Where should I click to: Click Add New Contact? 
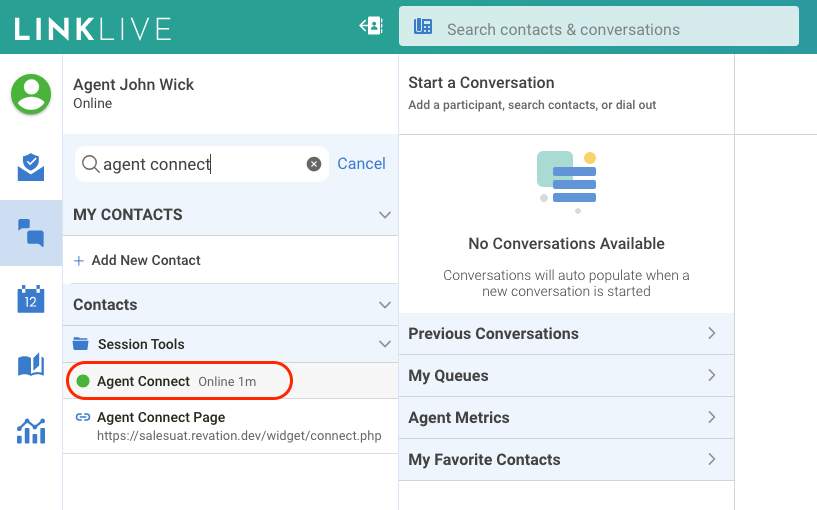click(145, 260)
